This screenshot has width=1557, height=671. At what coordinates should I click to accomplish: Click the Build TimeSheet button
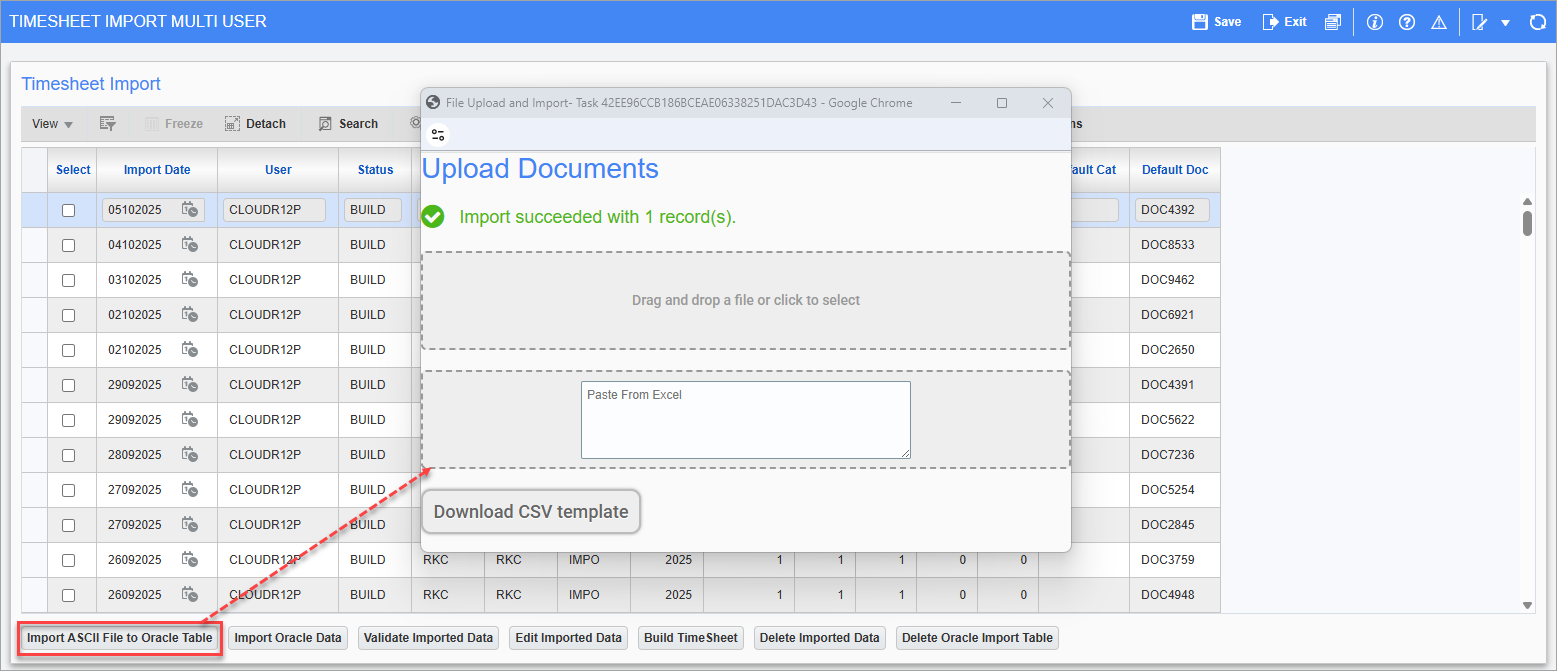tap(690, 637)
